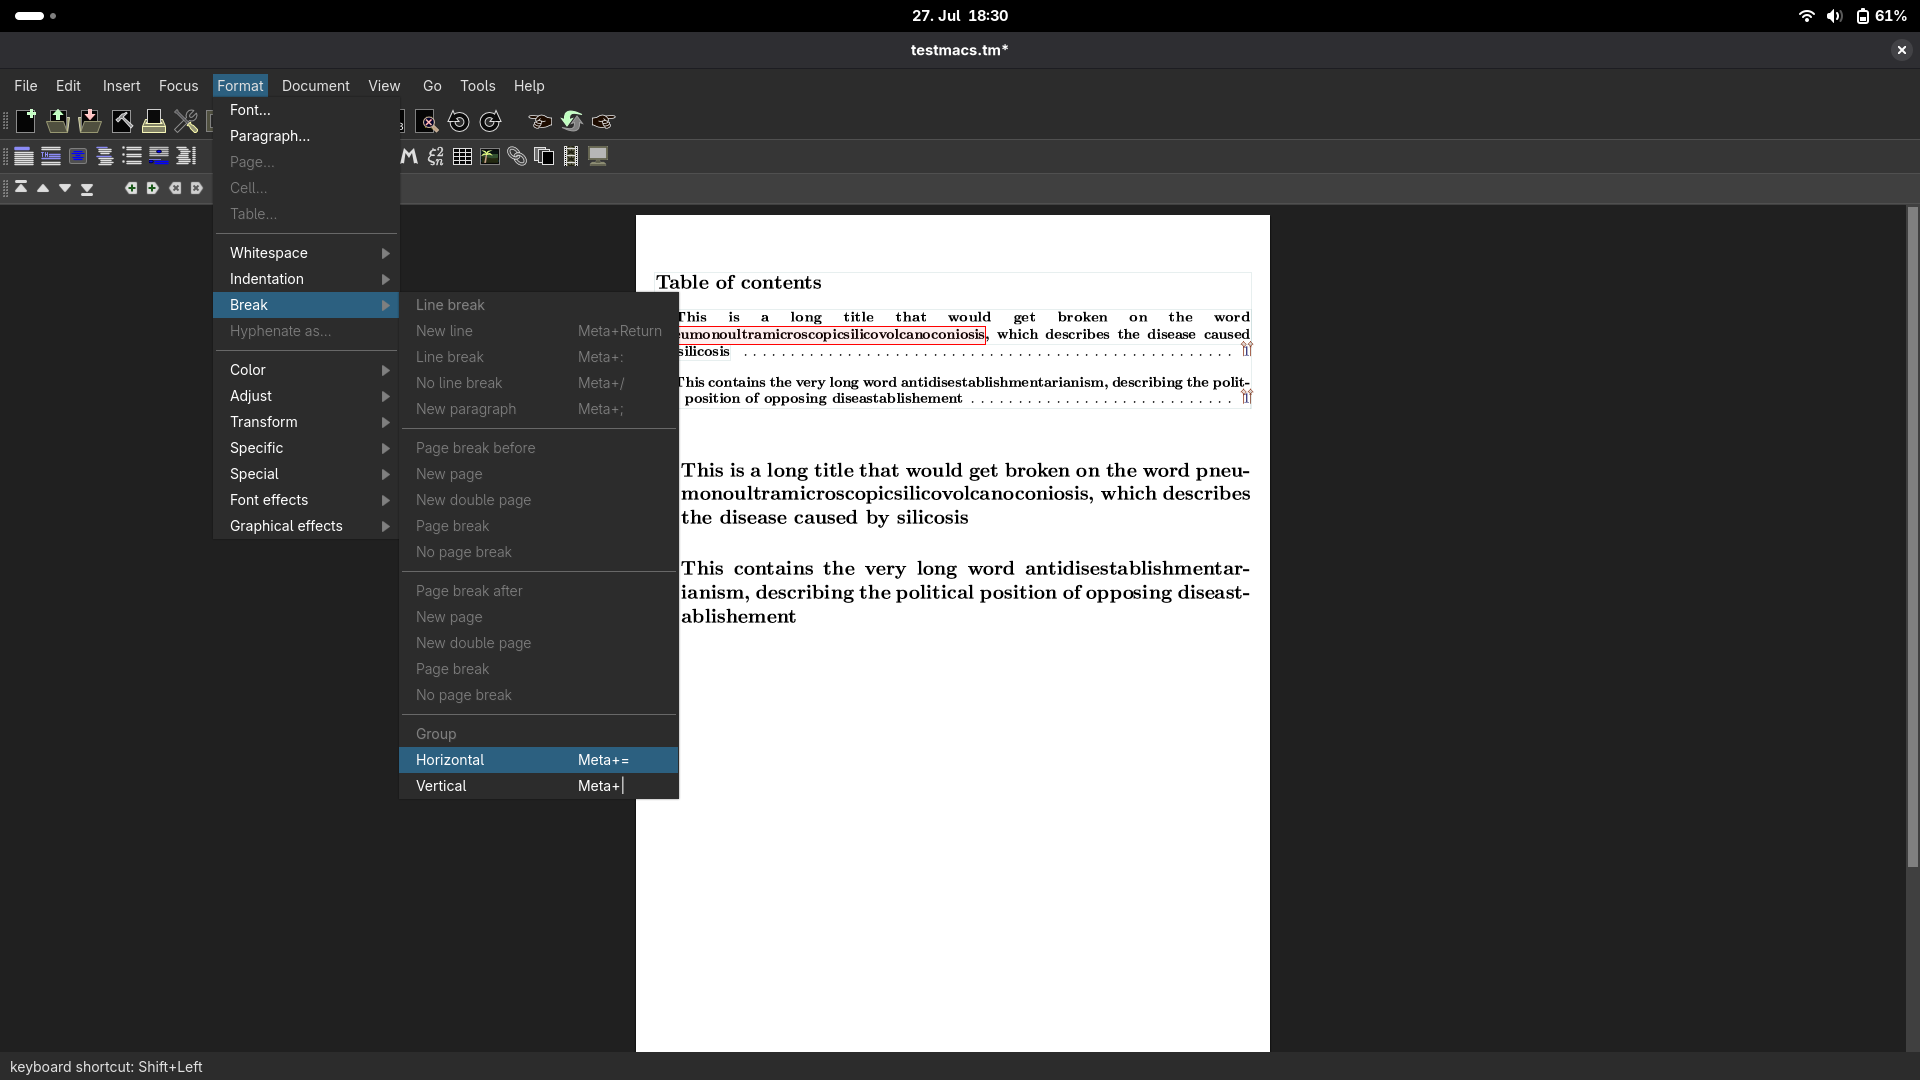1920x1080 pixels.
Task: Click the monitor presentation icon
Action: (598, 156)
